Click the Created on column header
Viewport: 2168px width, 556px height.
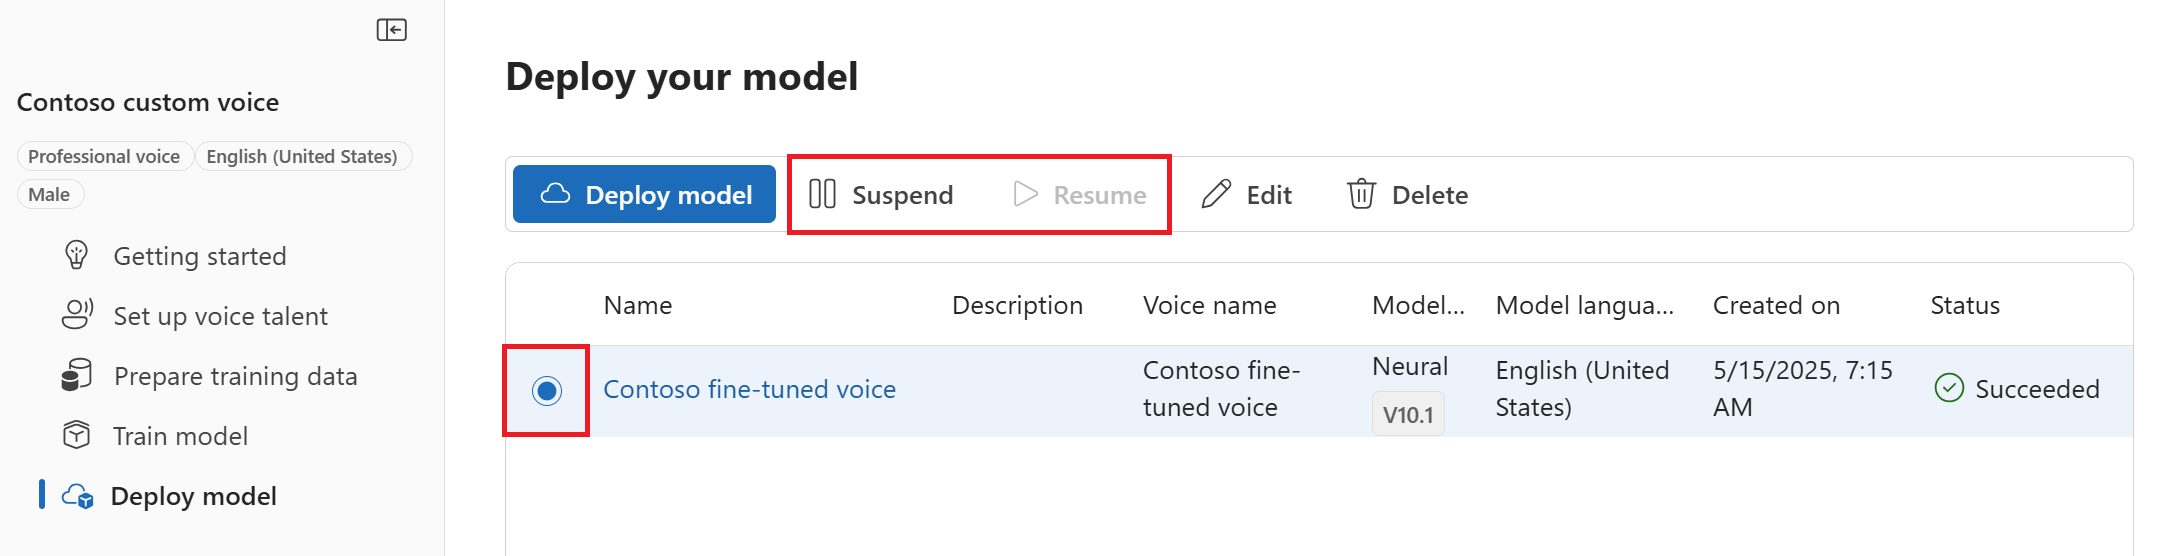[x=1776, y=305]
